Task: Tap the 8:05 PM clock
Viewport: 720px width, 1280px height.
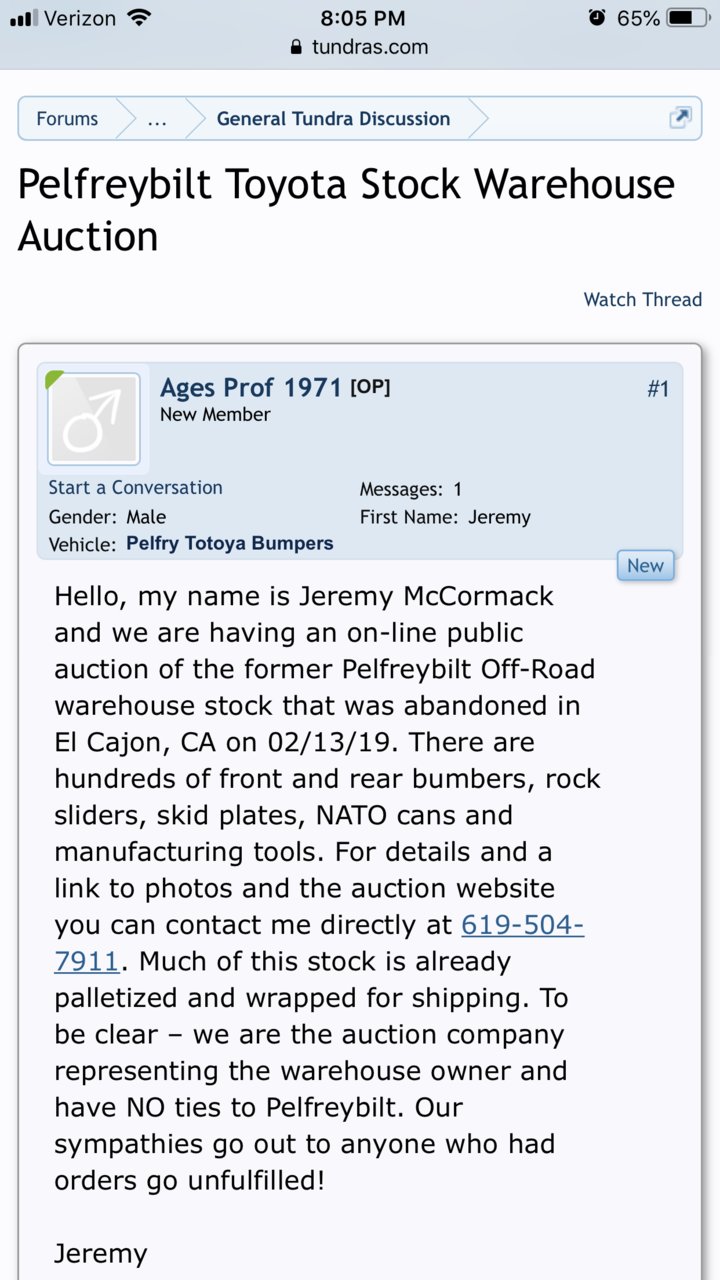Action: tap(363, 18)
